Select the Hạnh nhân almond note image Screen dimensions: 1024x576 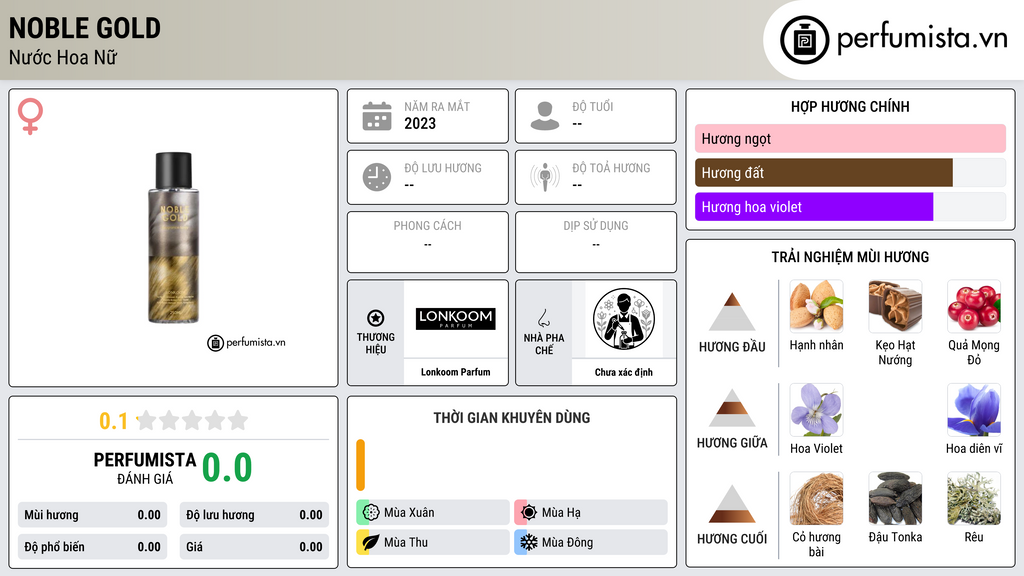816,306
